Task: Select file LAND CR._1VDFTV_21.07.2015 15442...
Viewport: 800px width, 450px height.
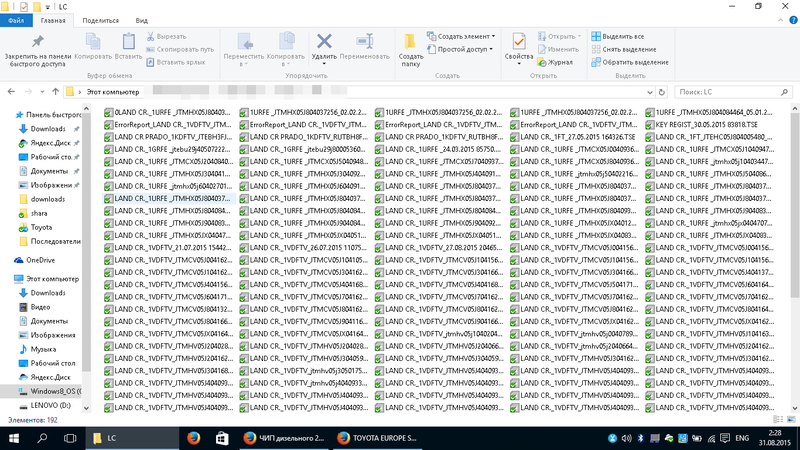Action: 167,247
